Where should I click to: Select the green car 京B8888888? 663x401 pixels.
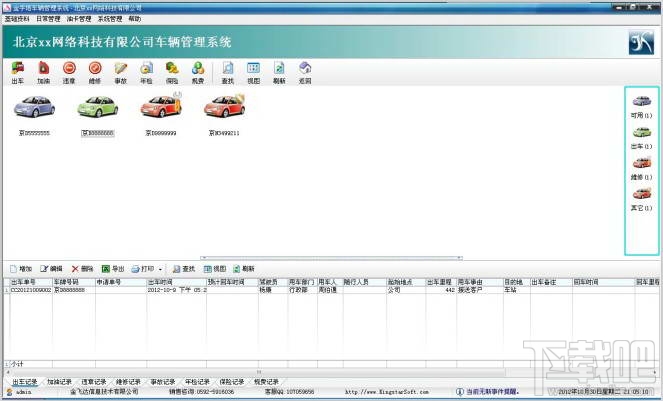click(98, 114)
